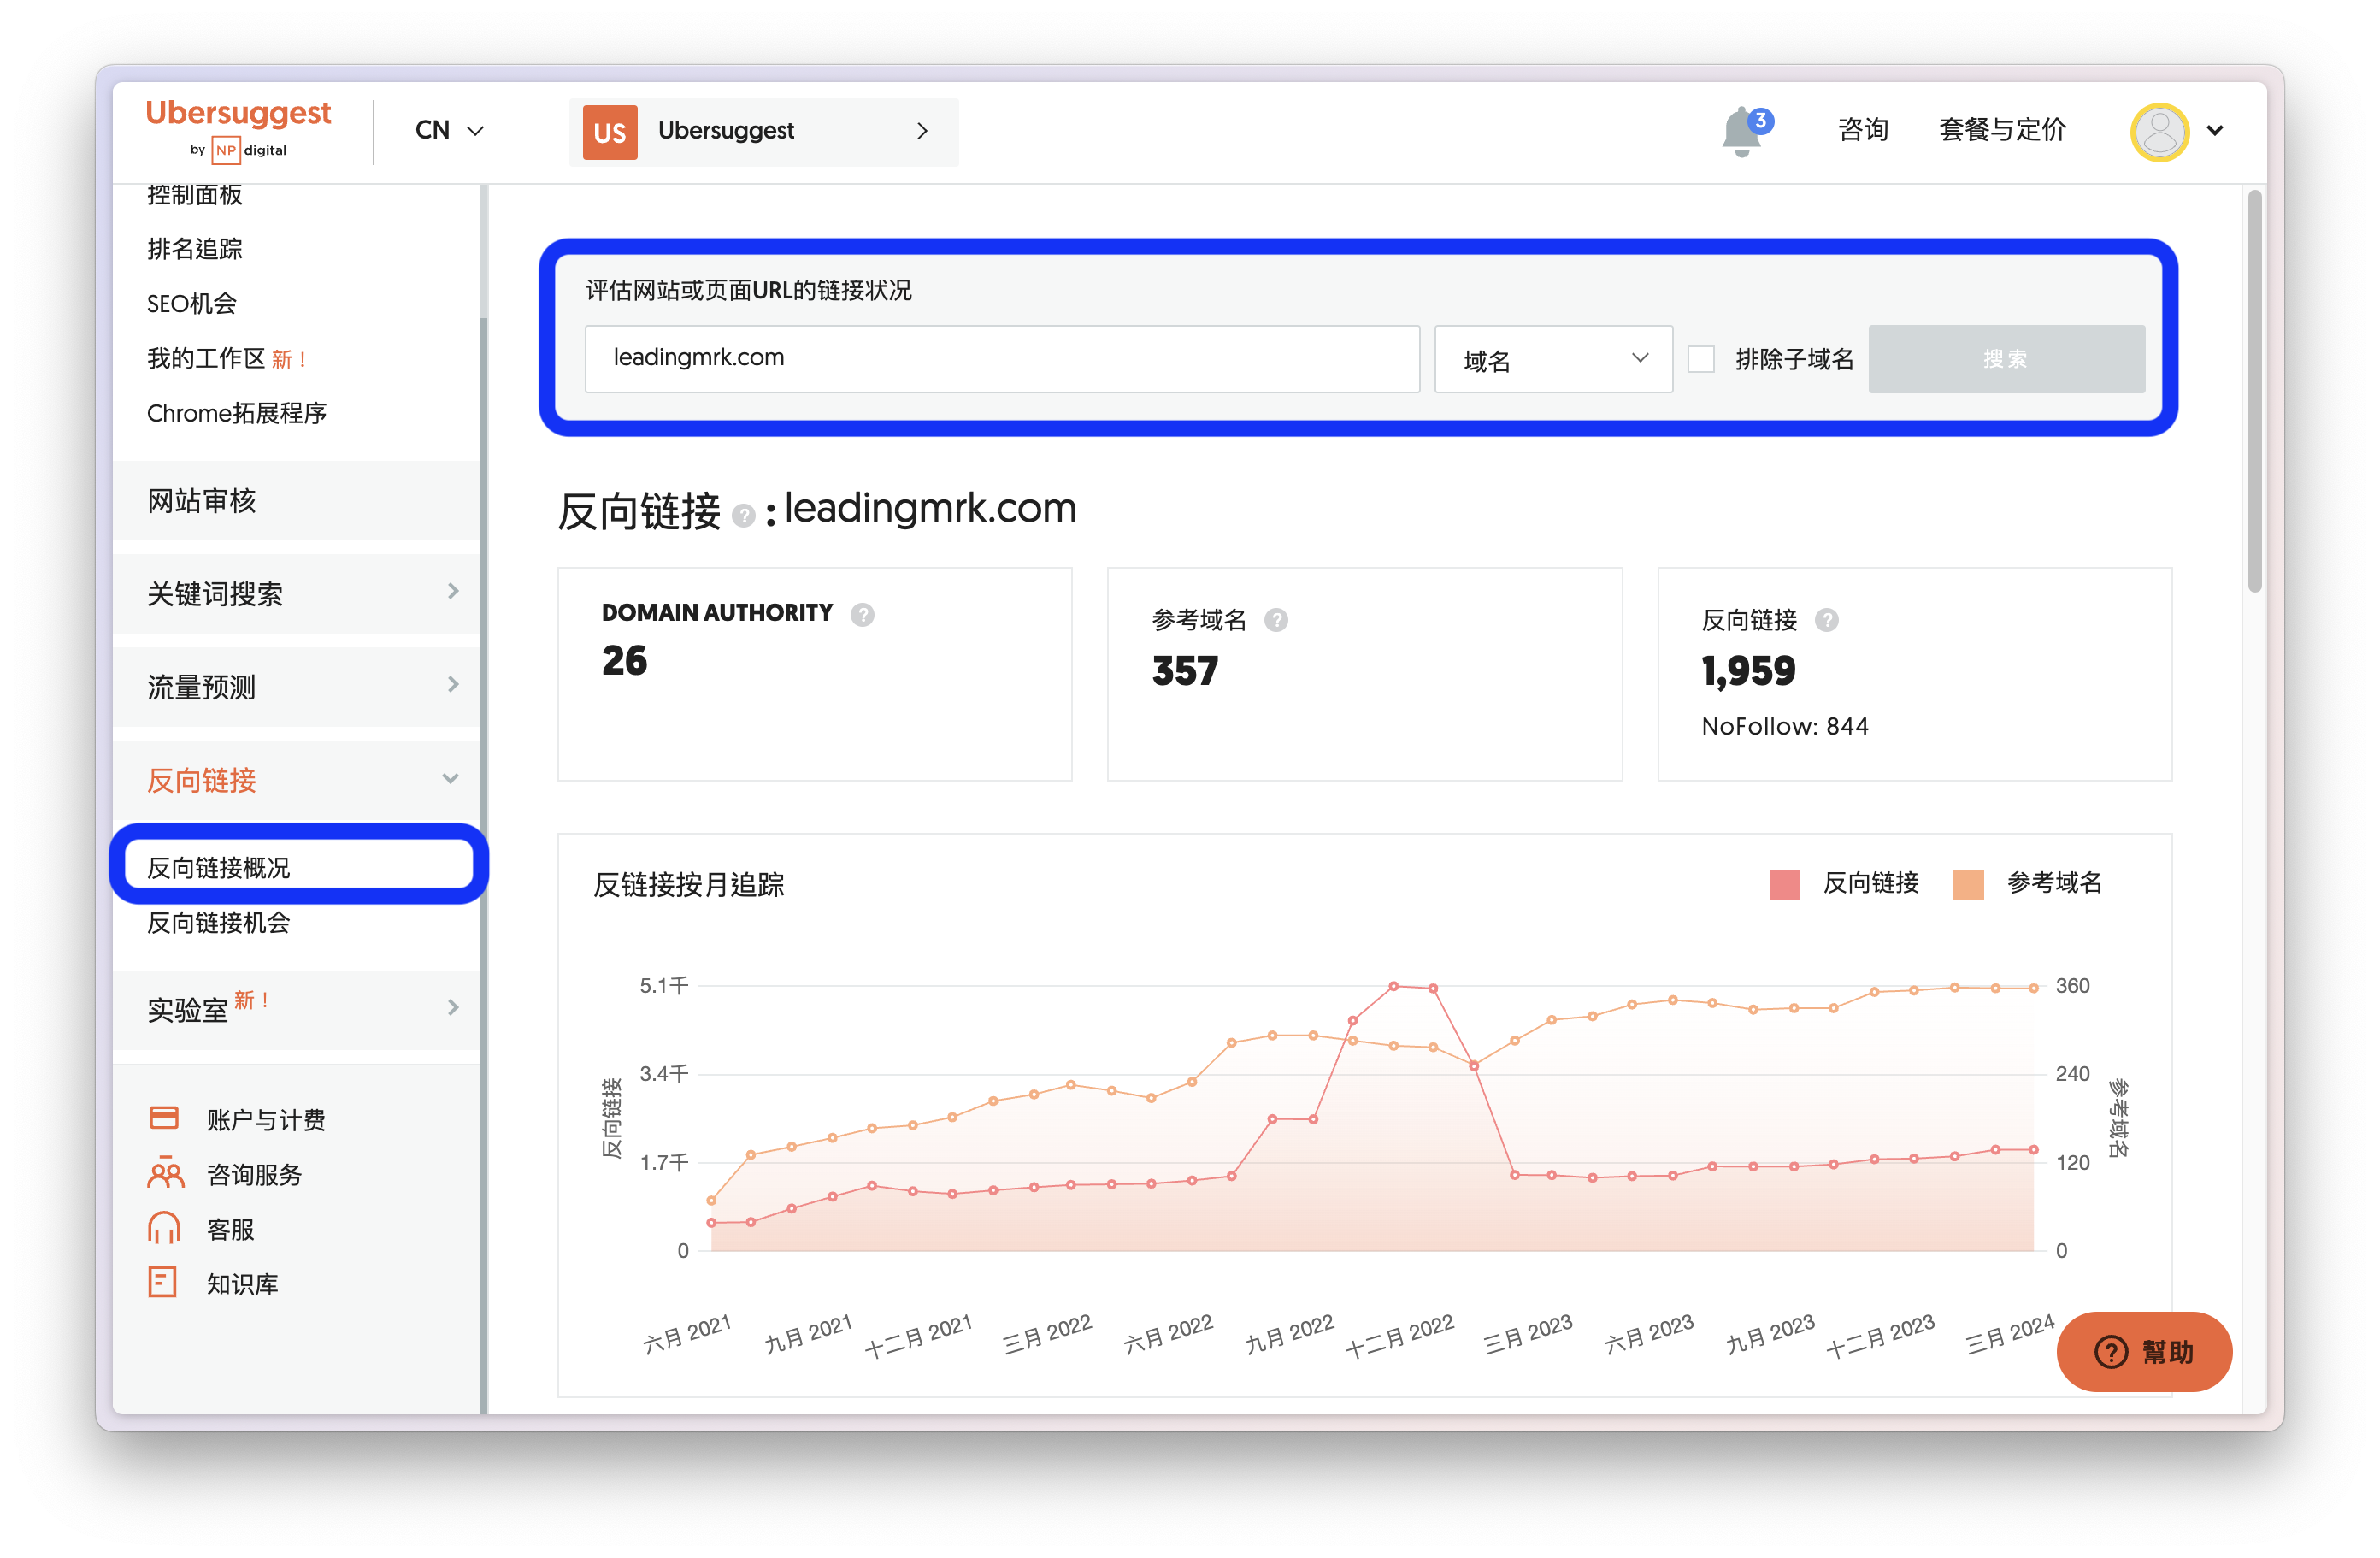Viewport: 2380px width, 1558px height.
Task: Toggle the 排除子域名 checkbox
Action: (1701, 359)
